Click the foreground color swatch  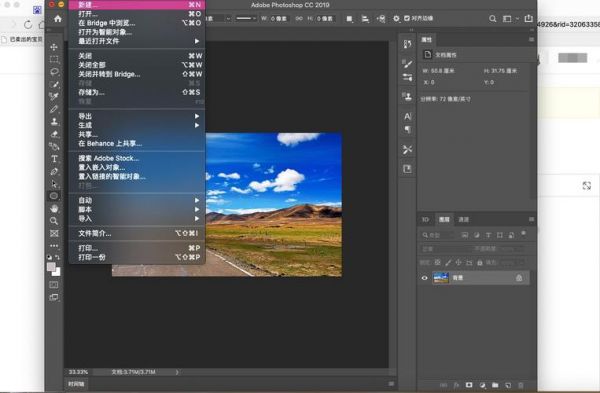[51, 267]
